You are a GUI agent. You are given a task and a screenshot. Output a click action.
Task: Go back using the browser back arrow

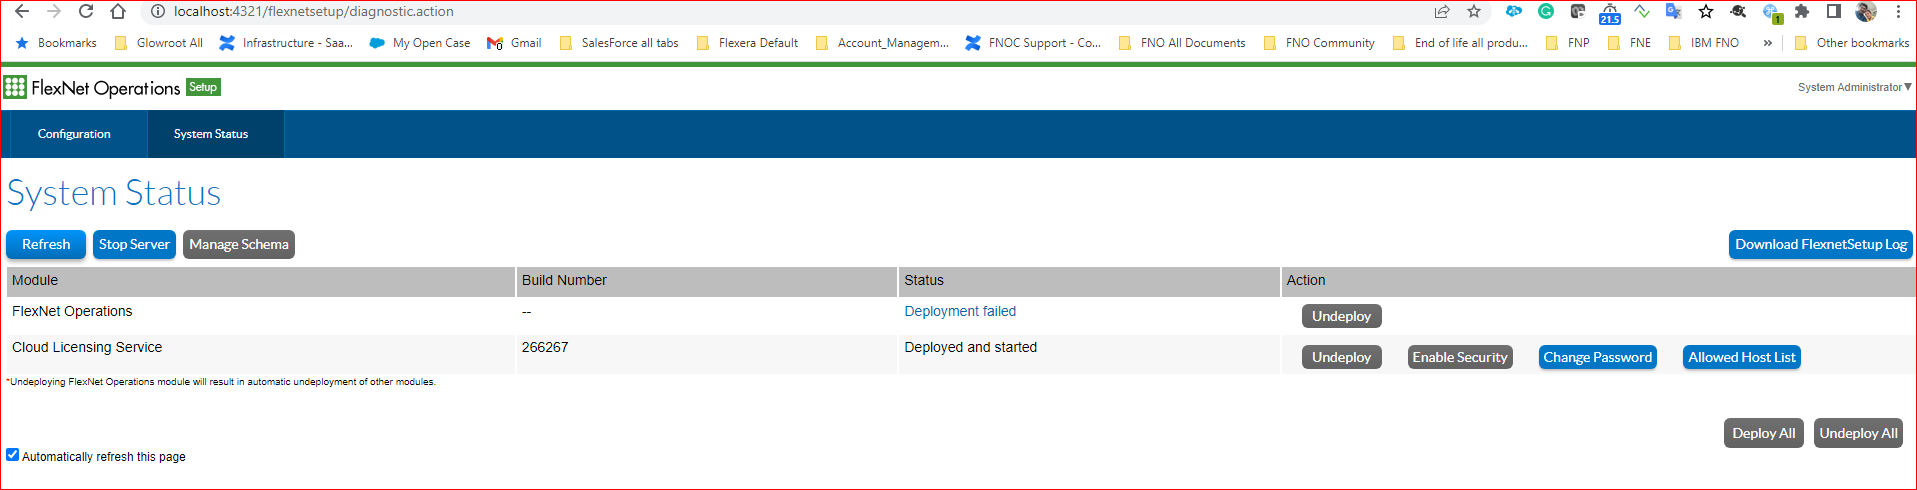click(x=21, y=12)
